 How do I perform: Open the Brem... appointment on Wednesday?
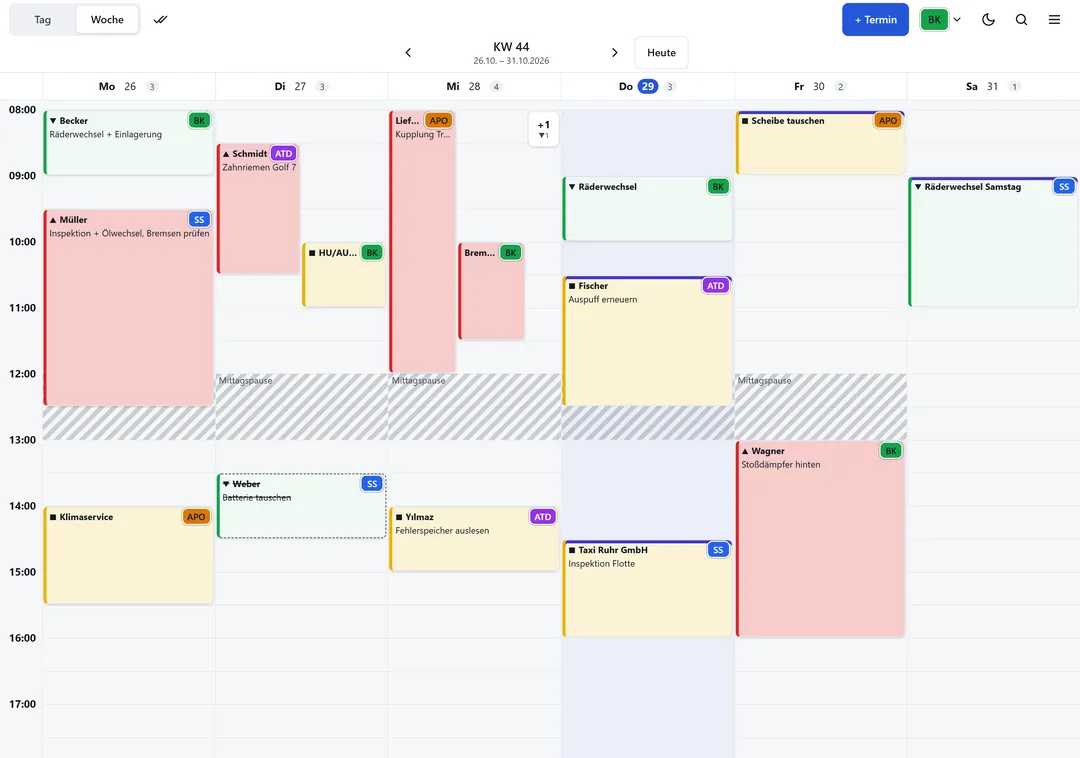coord(492,291)
